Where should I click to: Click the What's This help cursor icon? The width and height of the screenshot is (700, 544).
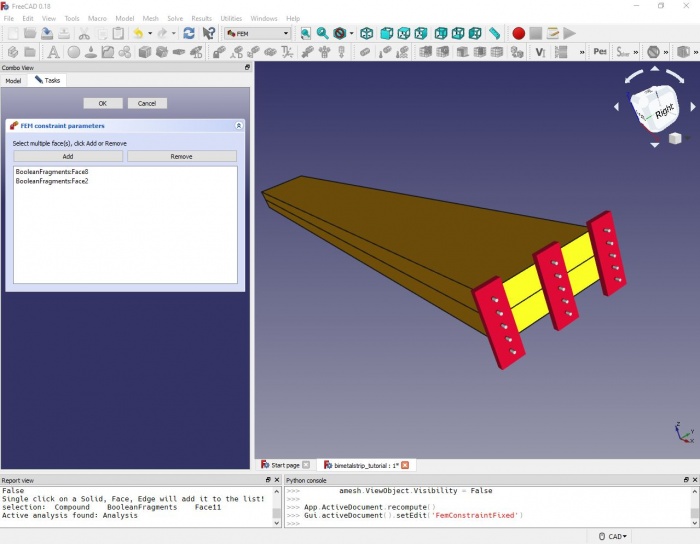(x=208, y=33)
